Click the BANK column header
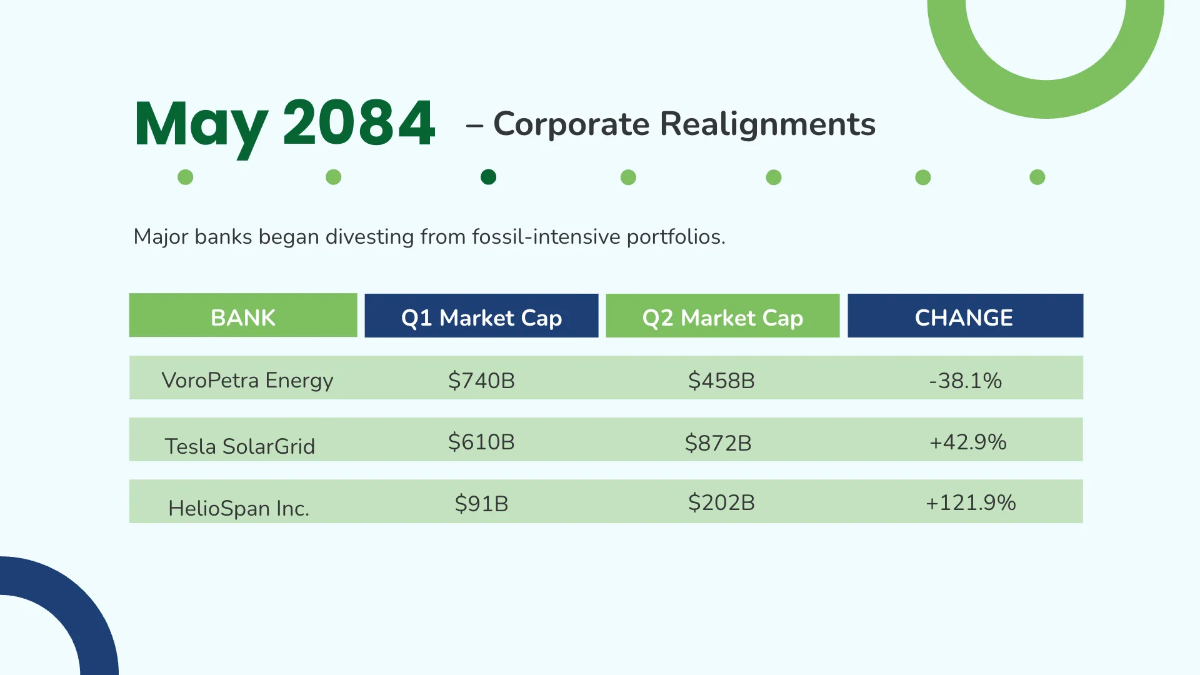The image size is (1200, 675). [243, 318]
